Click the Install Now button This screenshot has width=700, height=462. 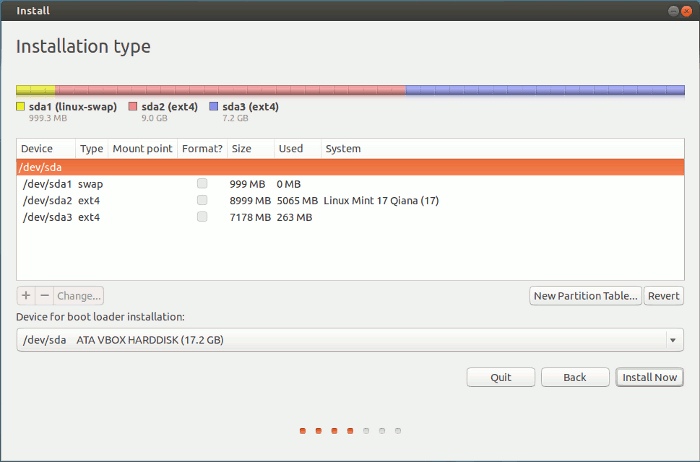coord(650,377)
